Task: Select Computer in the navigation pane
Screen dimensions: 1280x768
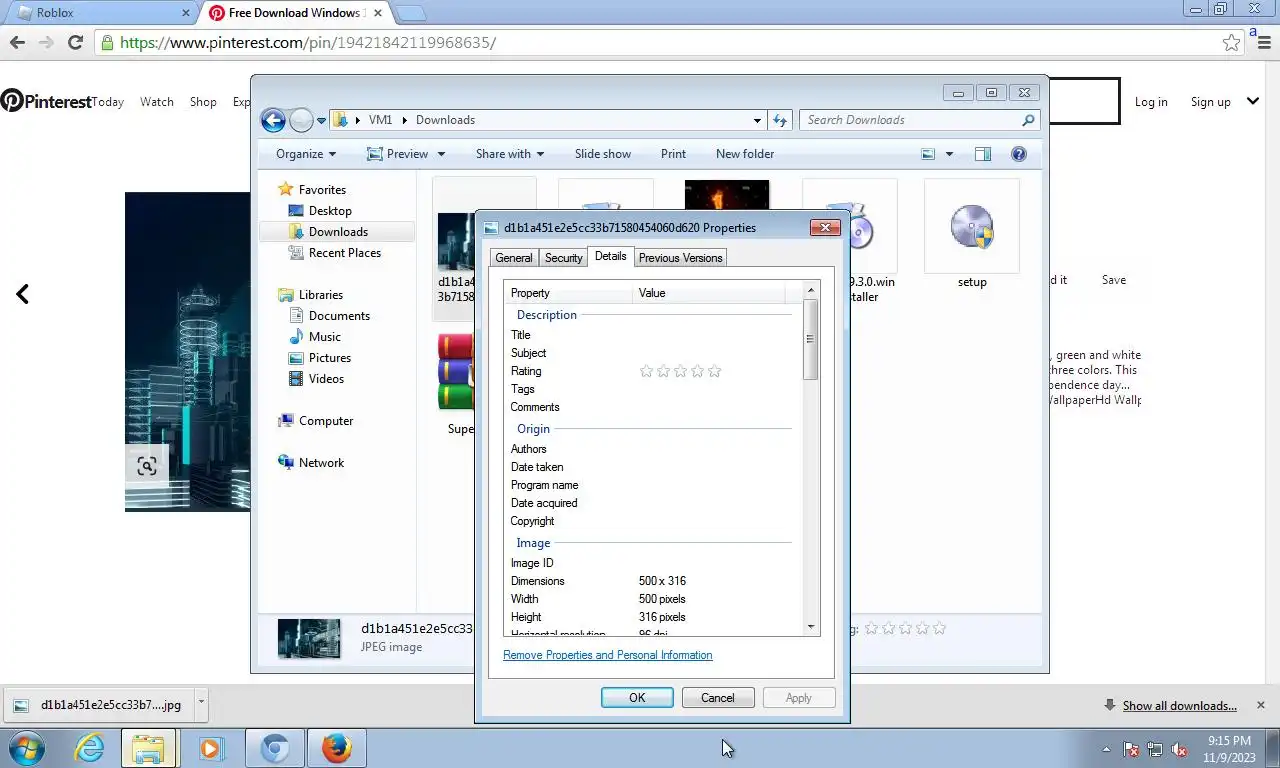Action: click(x=326, y=421)
